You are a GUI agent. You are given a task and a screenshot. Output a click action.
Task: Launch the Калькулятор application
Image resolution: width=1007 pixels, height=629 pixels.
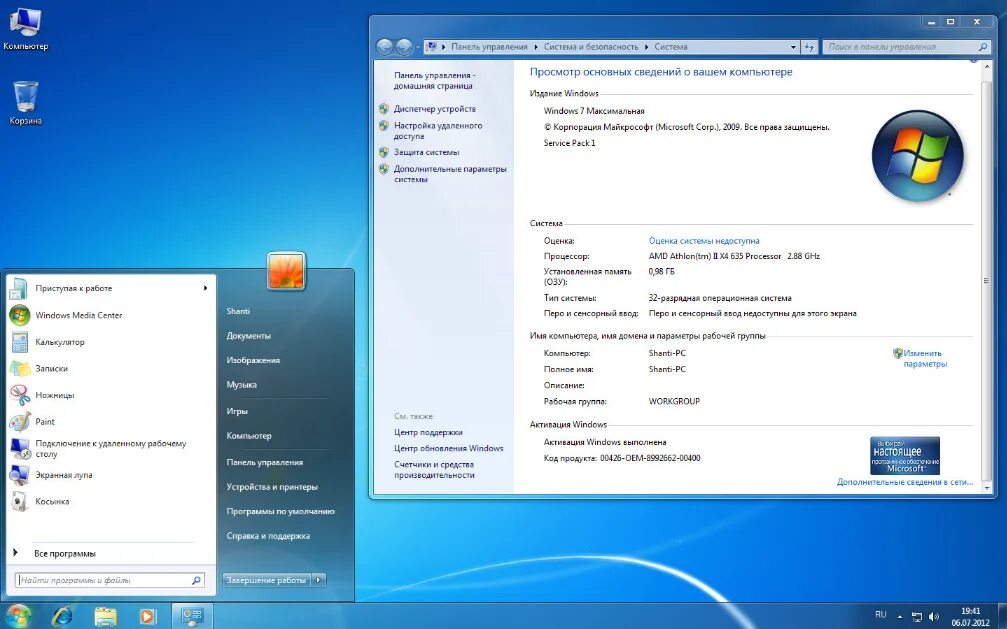[x=58, y=342]
